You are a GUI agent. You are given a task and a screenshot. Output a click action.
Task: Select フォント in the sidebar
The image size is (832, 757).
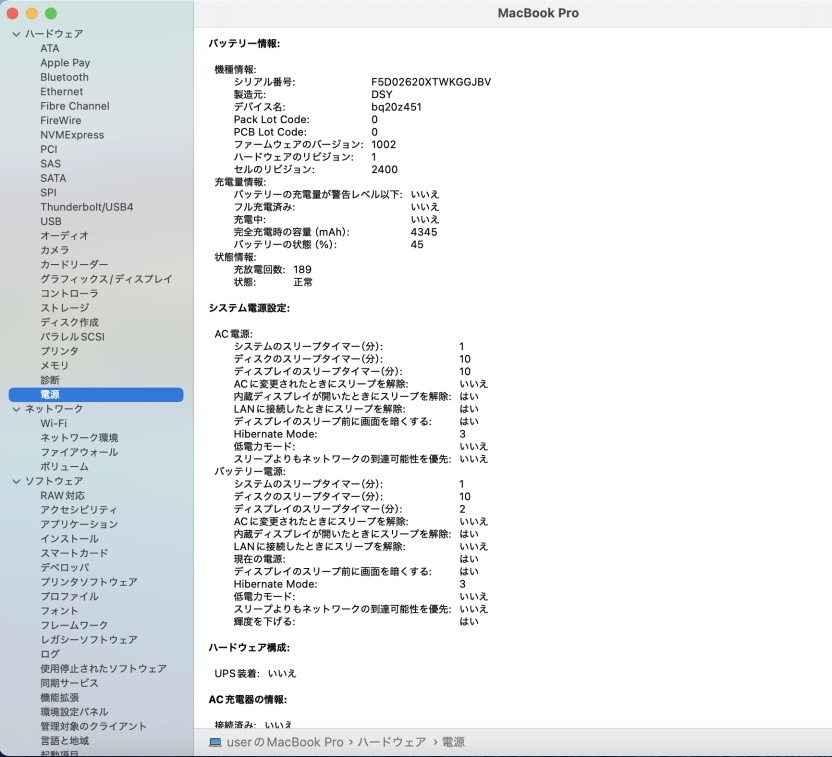[x=59, y=611]
